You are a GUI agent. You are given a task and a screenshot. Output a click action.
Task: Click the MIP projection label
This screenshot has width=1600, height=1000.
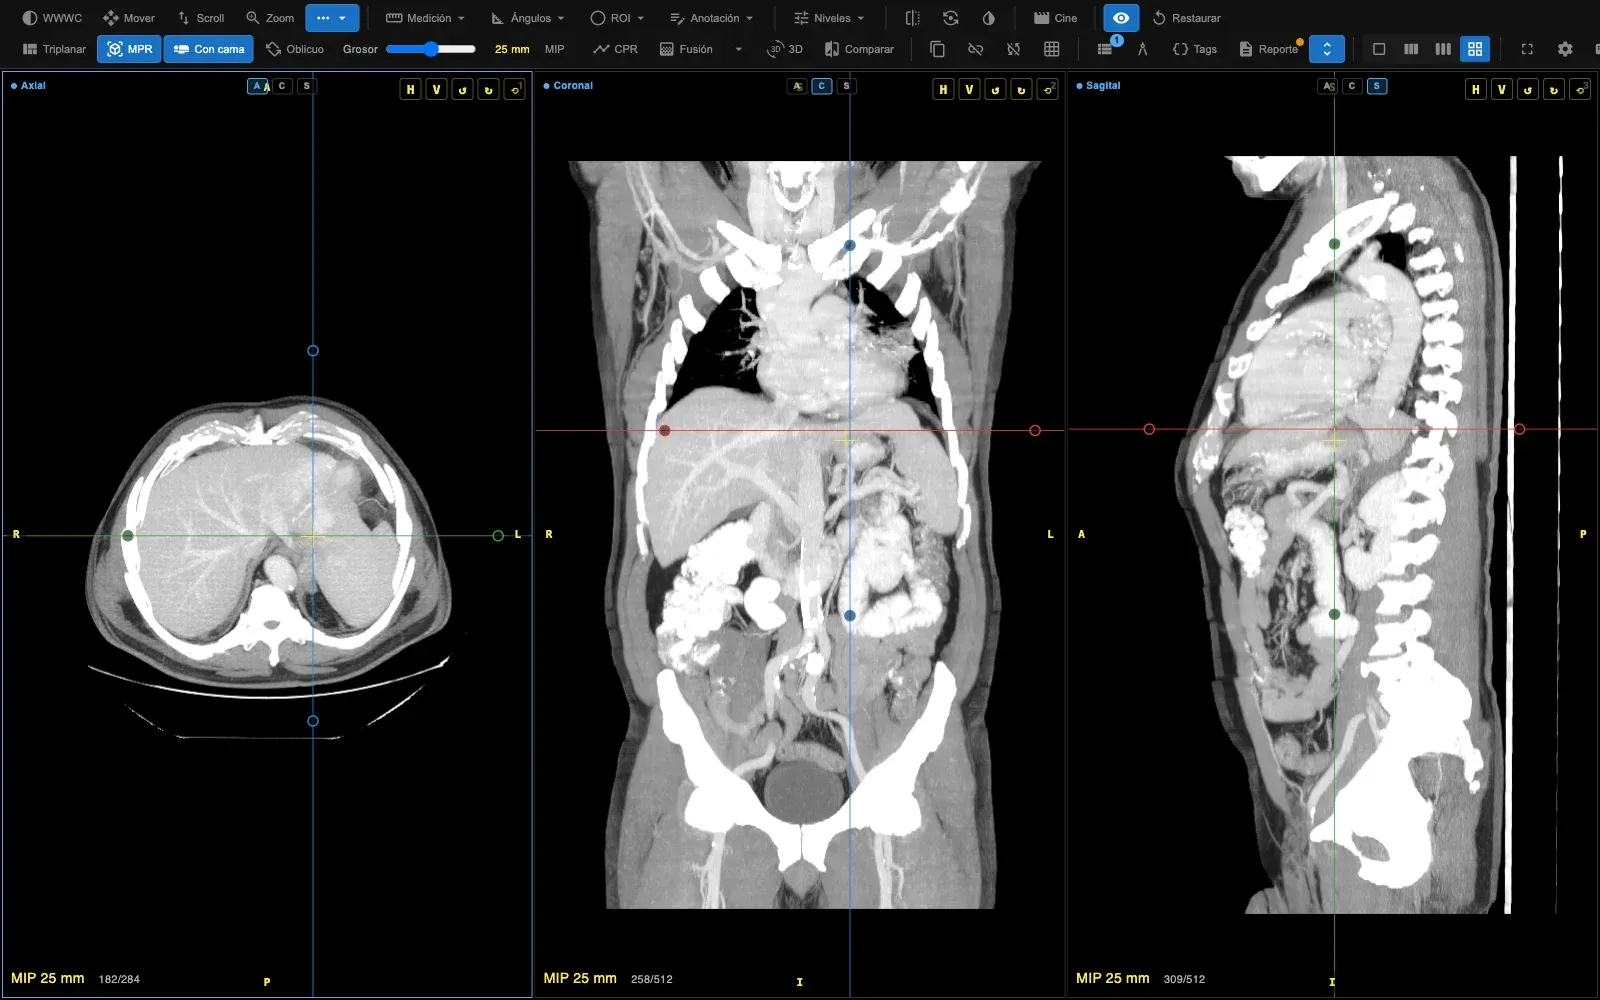click(x=554, y=49)
